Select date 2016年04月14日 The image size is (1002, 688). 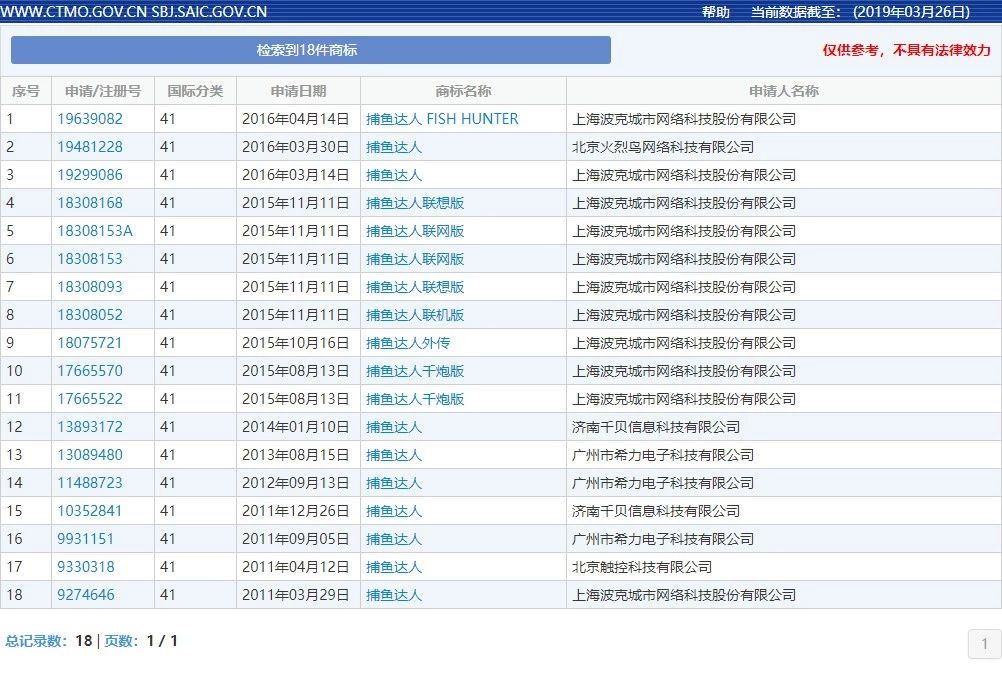coord(295,119)
